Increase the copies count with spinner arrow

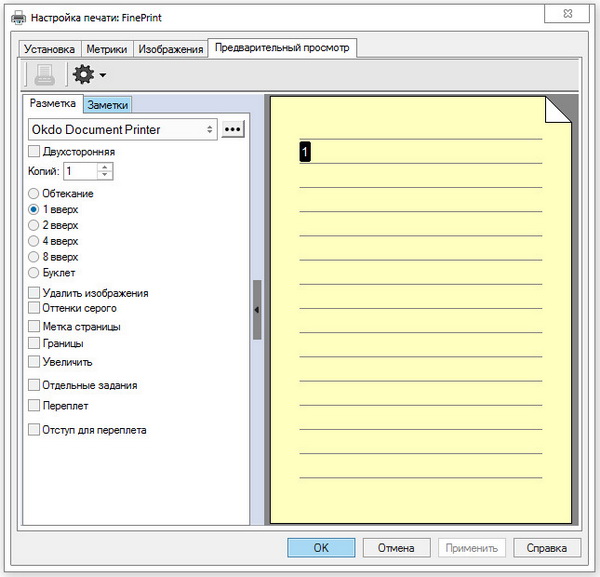(106, 167)
